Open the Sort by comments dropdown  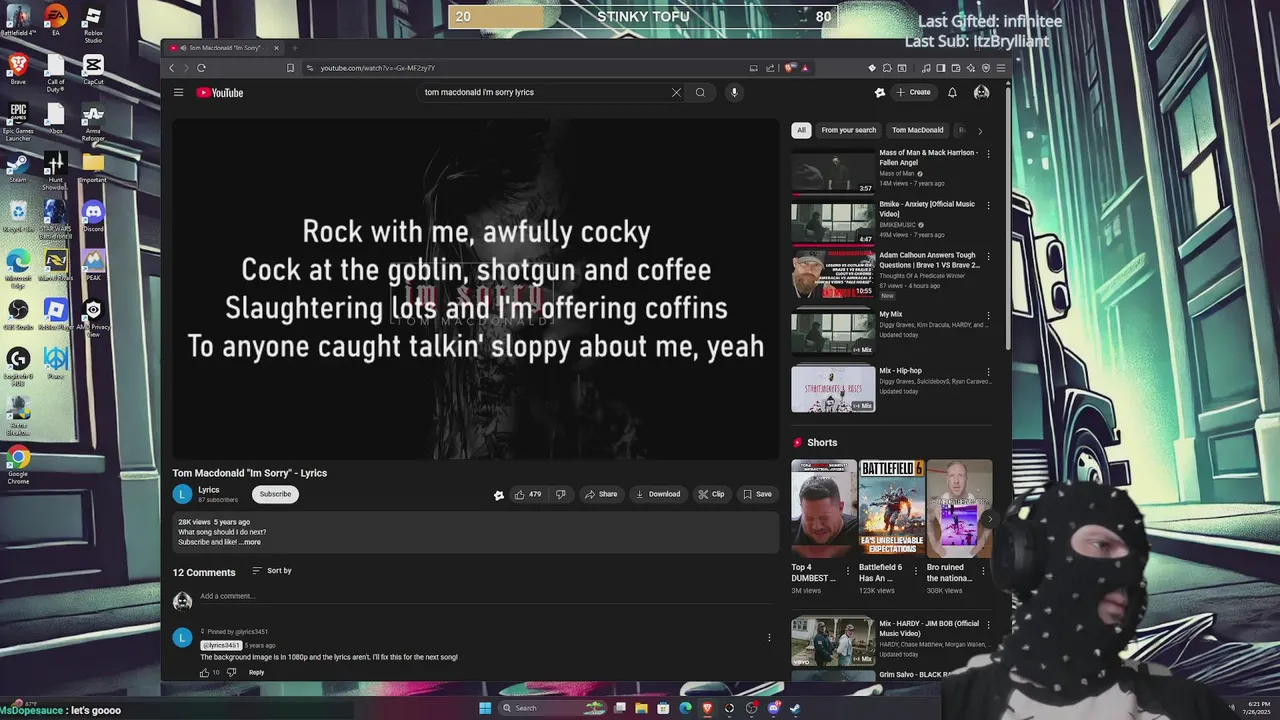point(271,571)
